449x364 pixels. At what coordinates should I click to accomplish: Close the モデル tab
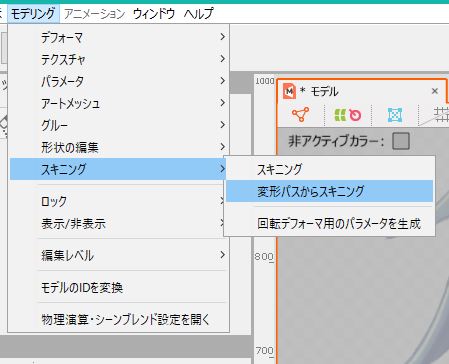click(x=434, y=91)
